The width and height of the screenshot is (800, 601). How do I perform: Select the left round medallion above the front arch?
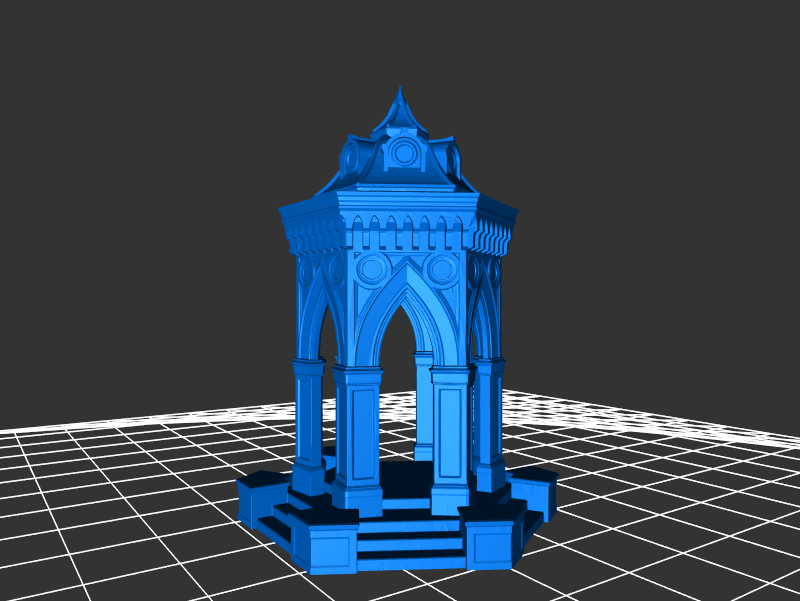tap(371, 269)
